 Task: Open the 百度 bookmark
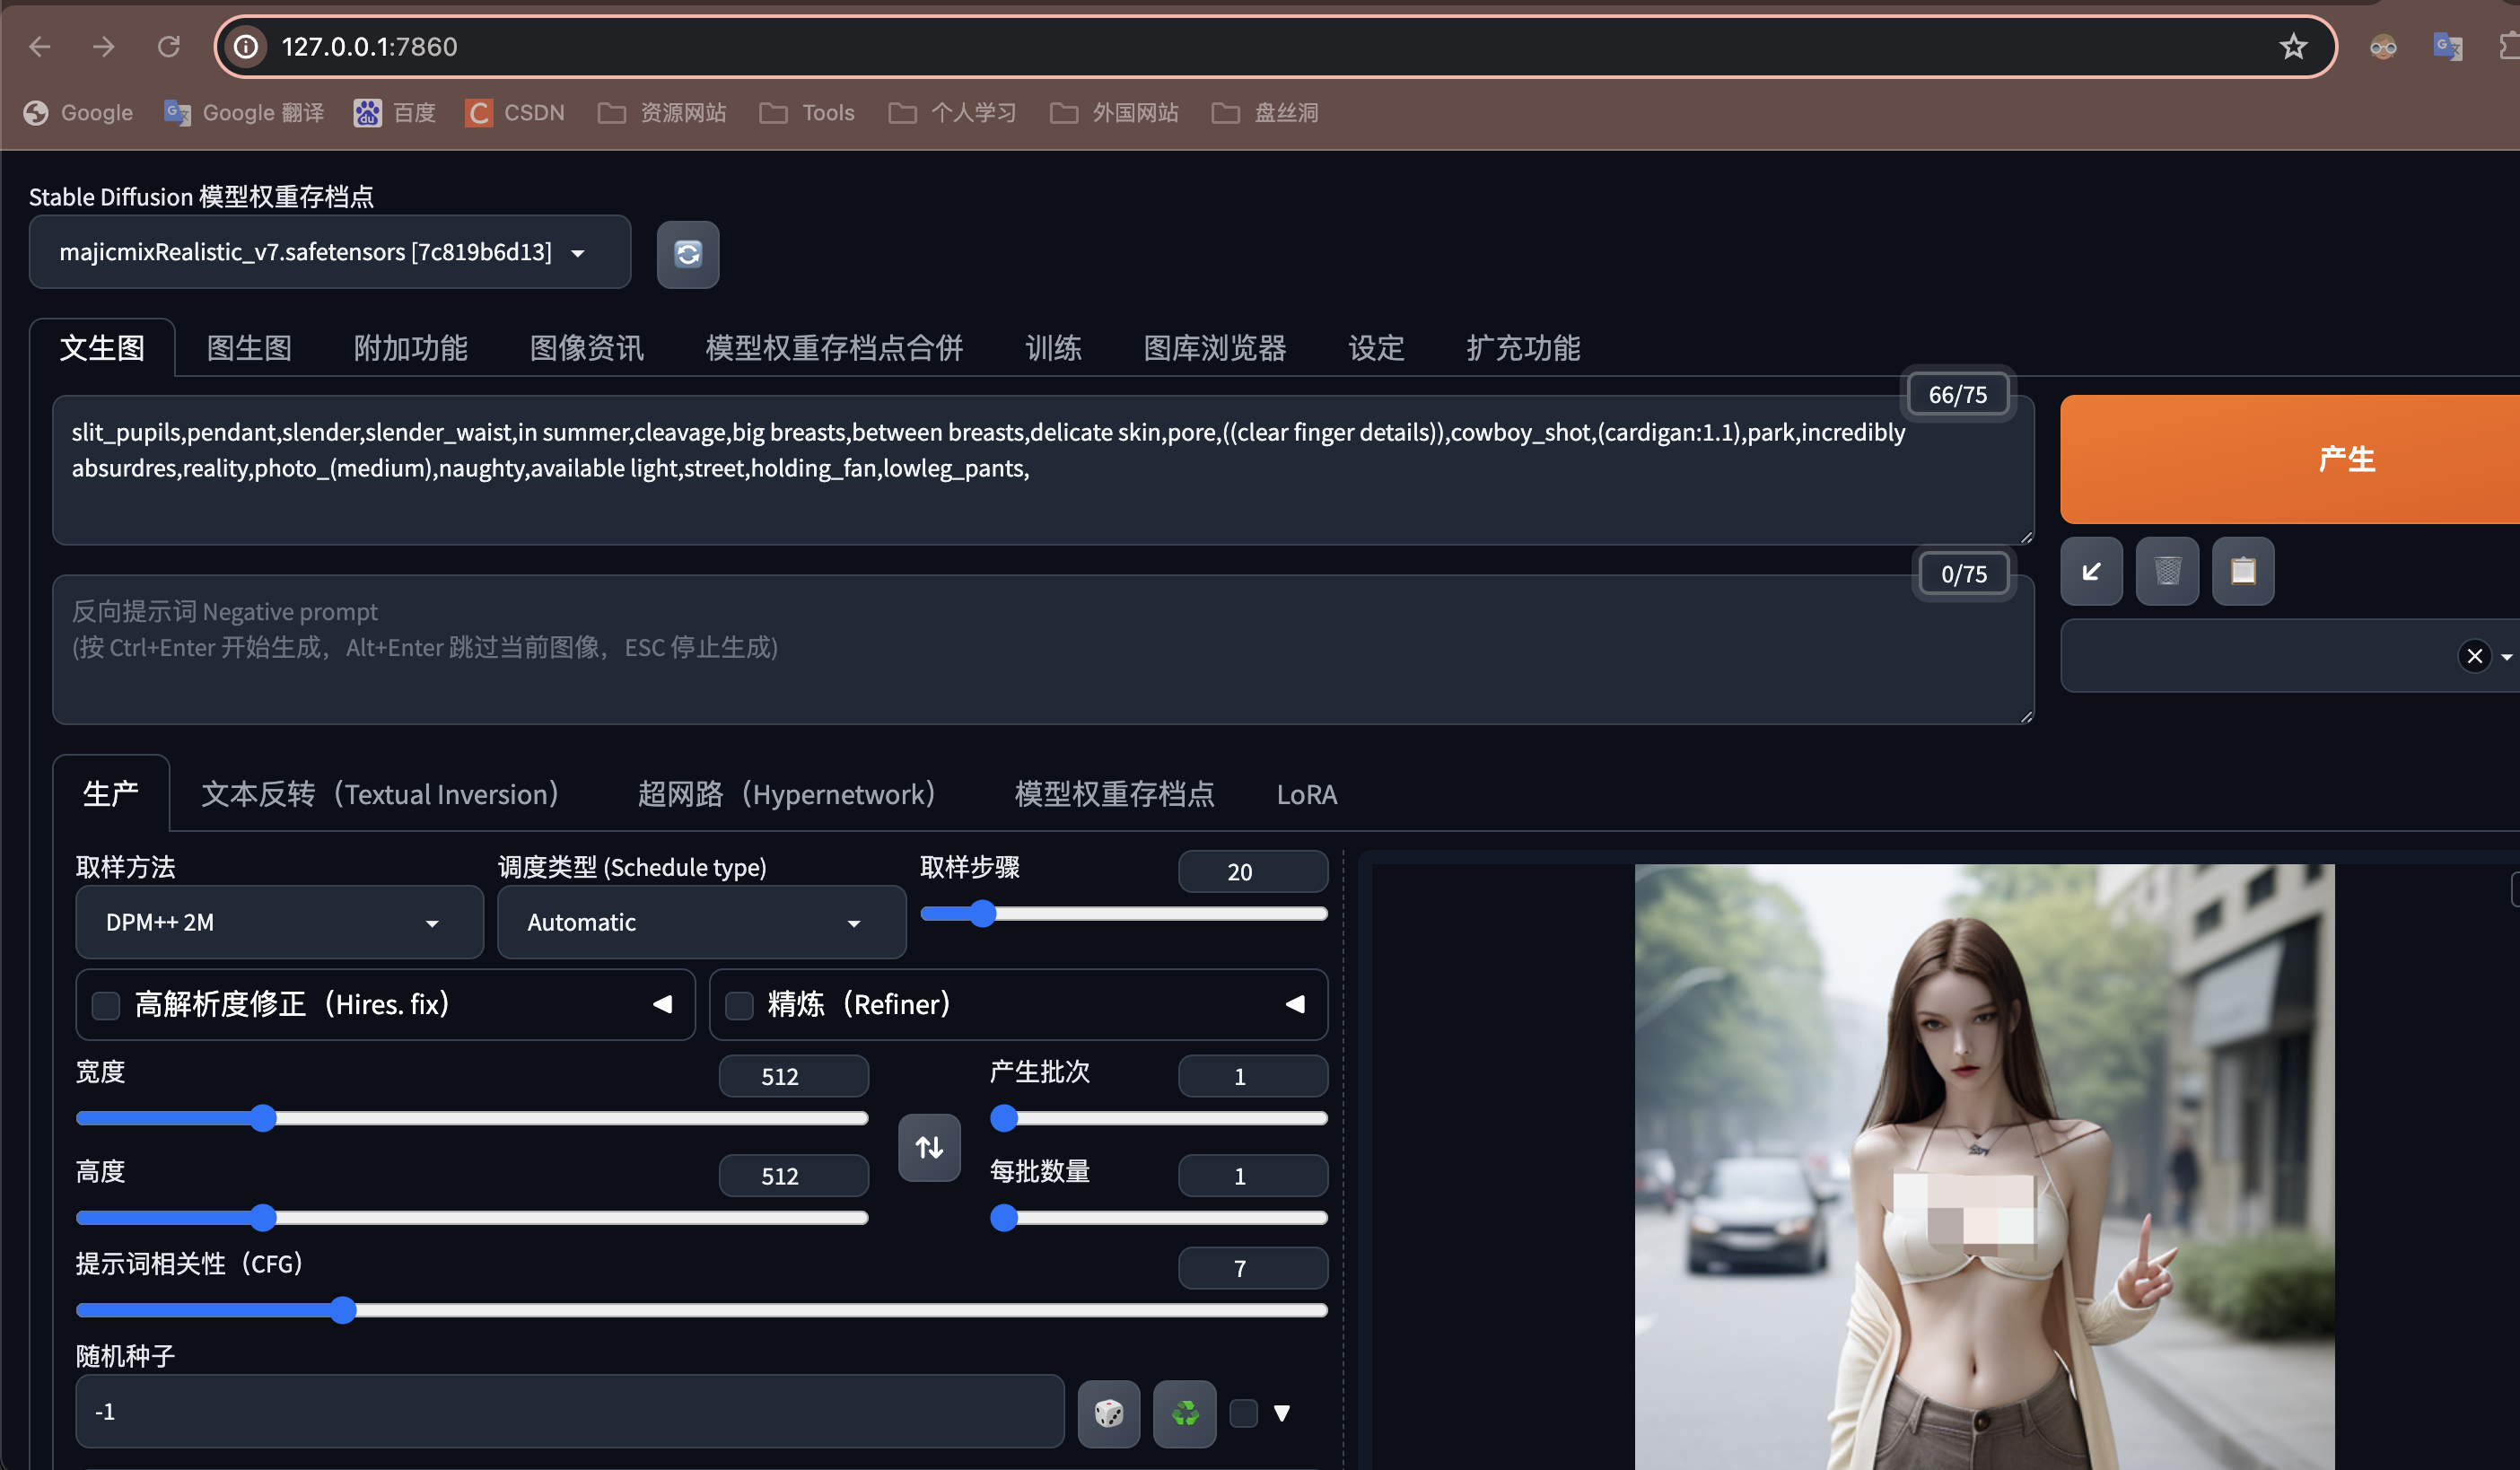[x=395, y=112]
